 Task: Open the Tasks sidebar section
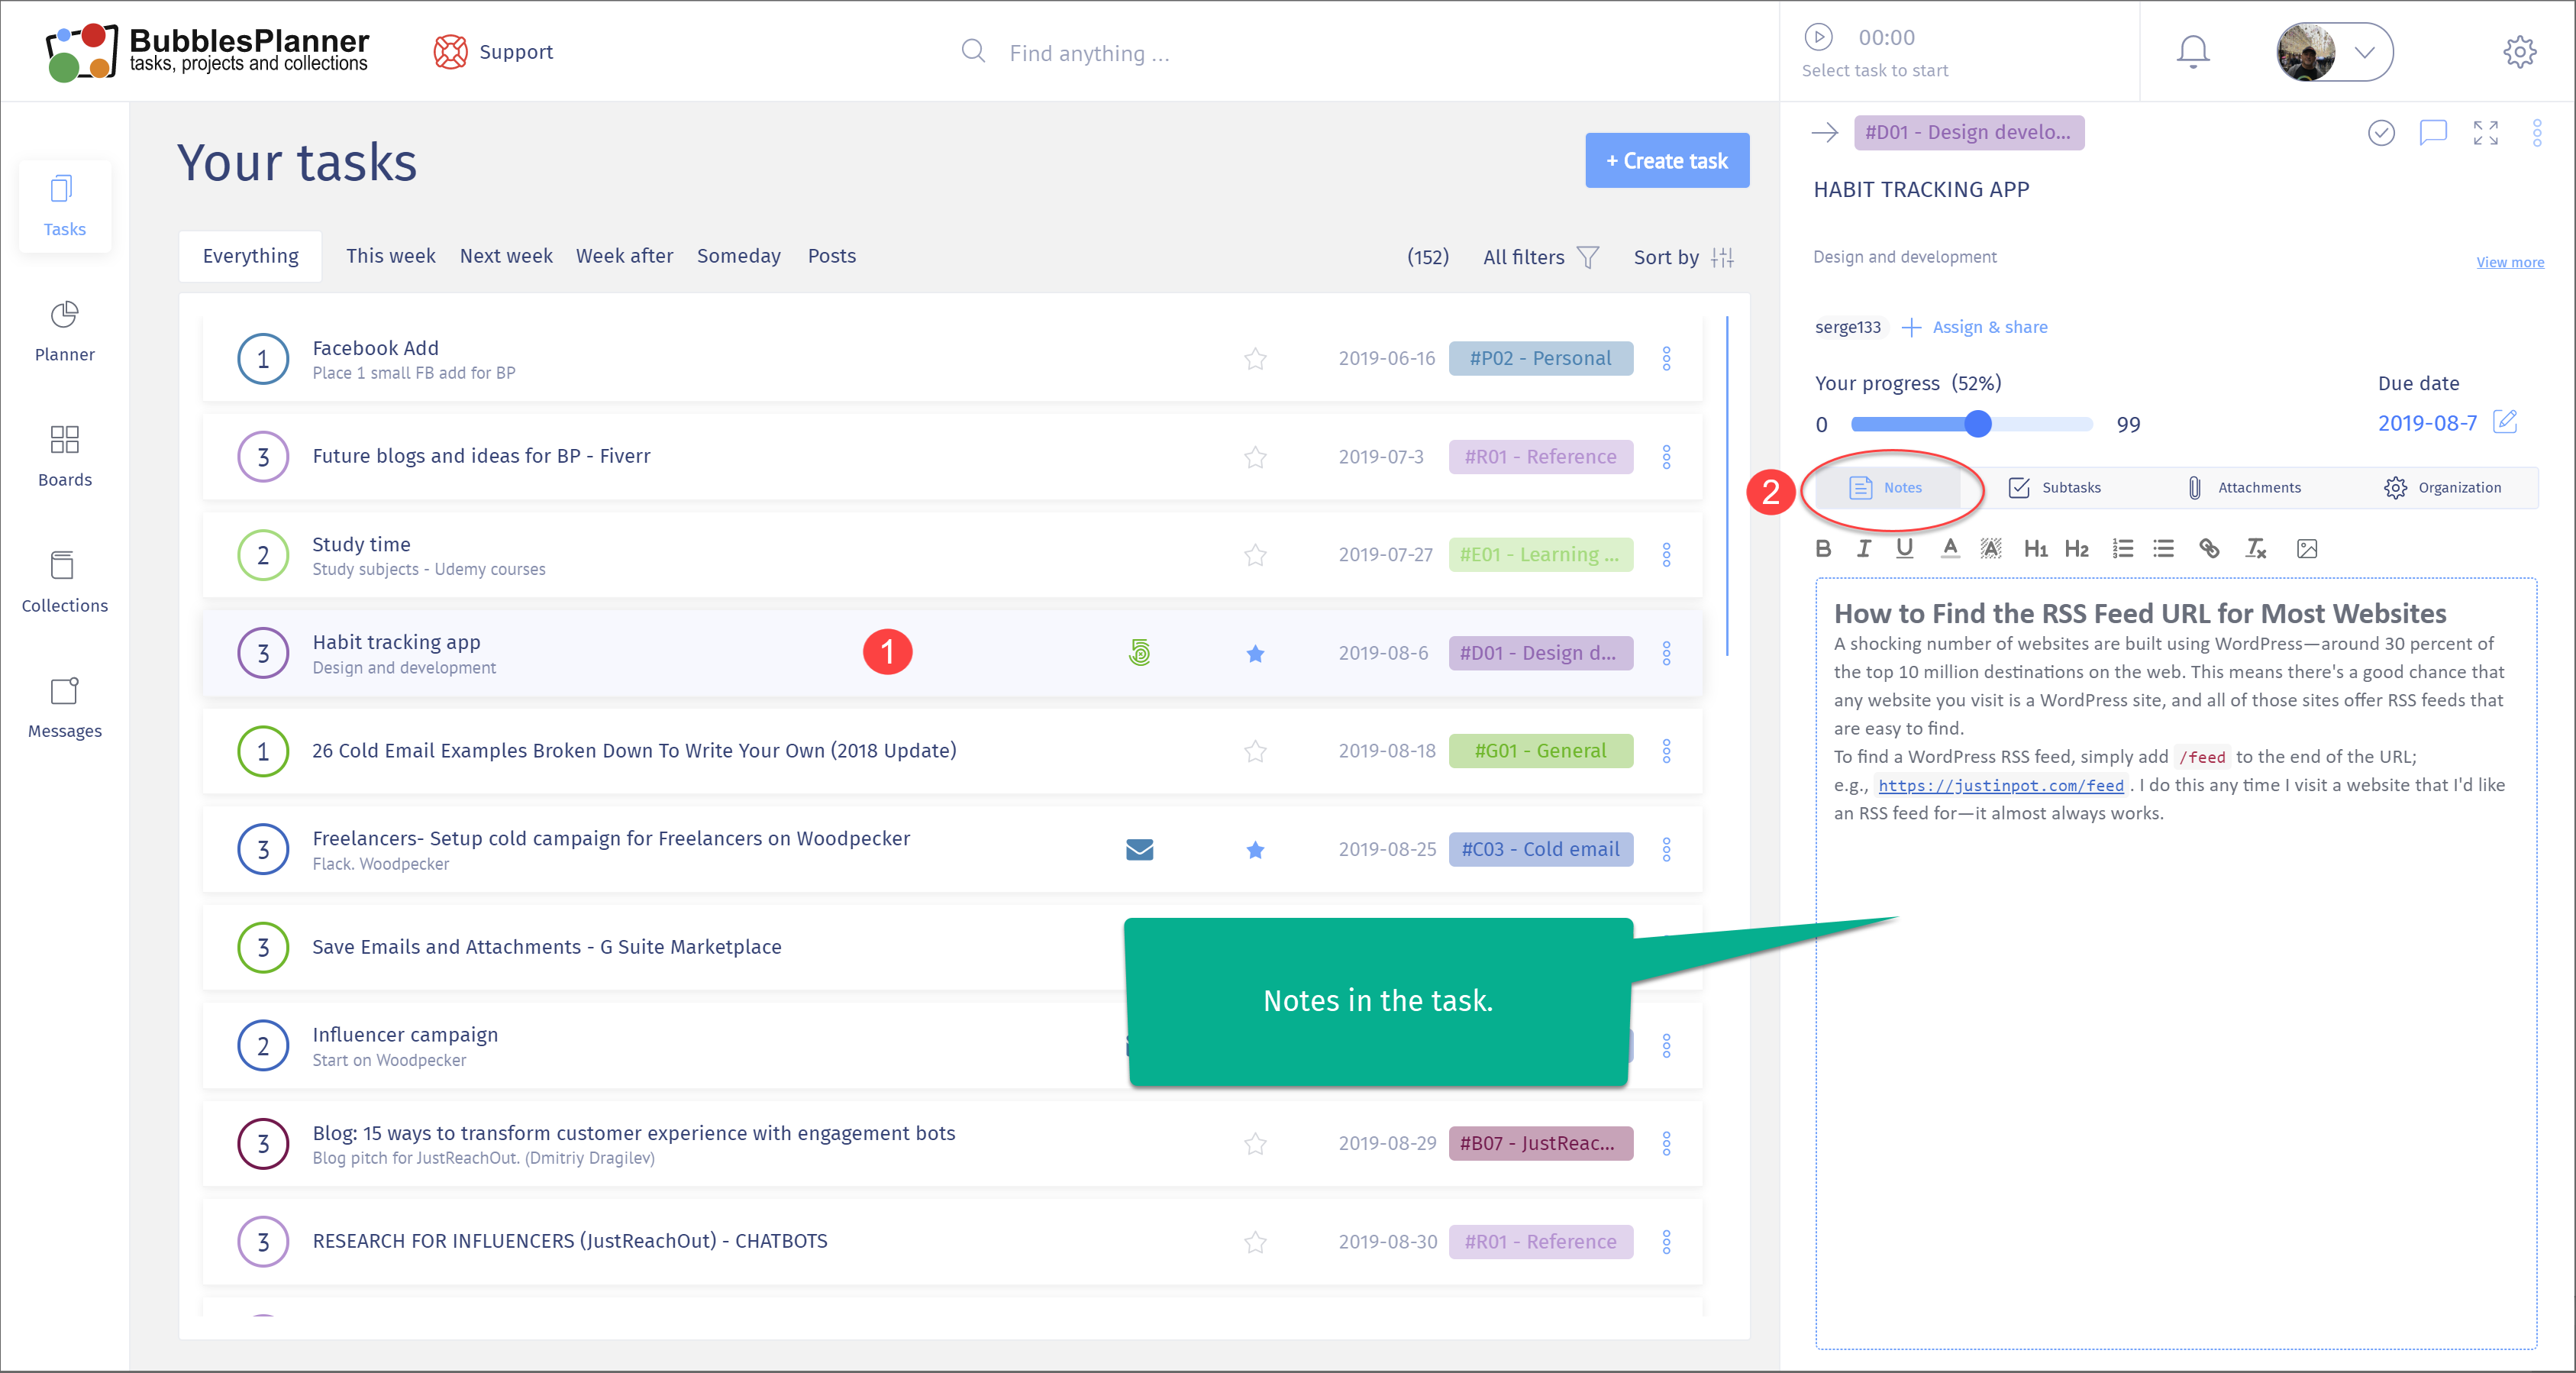click(64, 206)
